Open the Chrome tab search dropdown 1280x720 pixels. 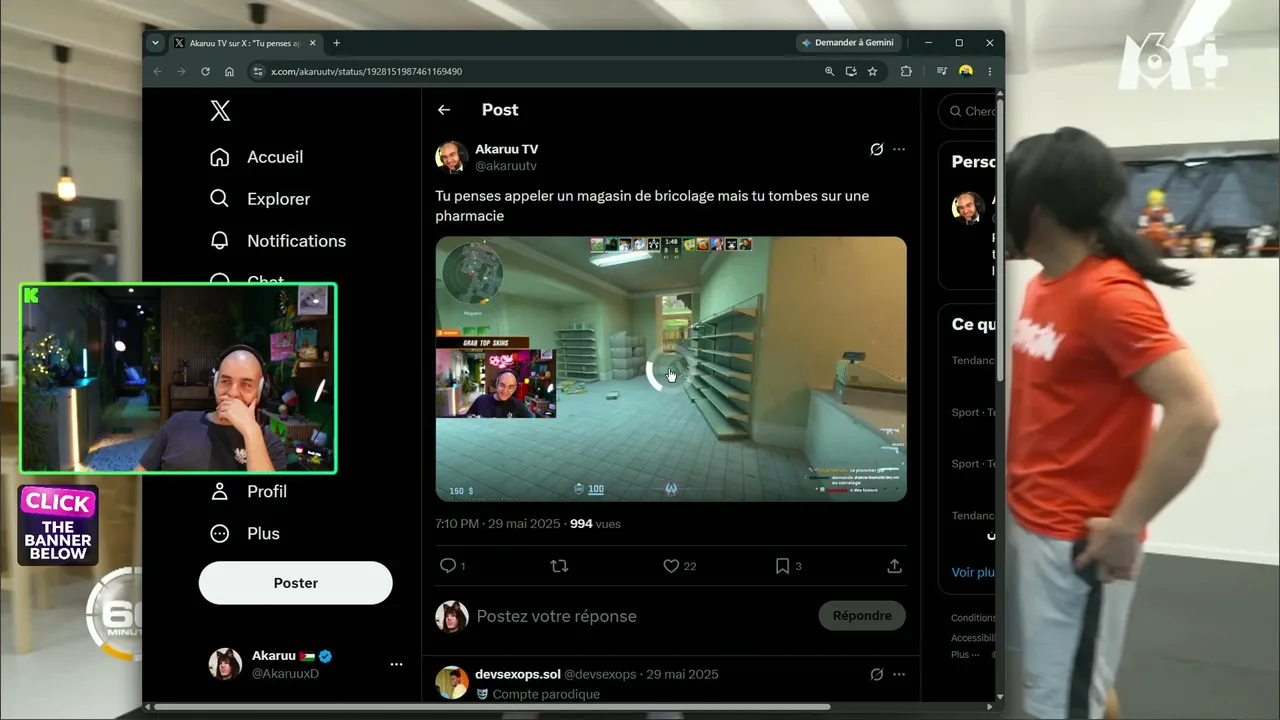[x=155, y=43]
